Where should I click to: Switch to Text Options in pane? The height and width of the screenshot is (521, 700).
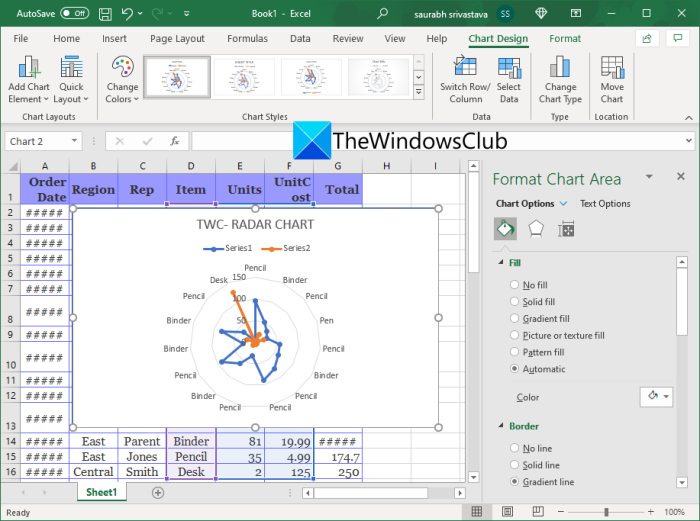pos(605,204)
